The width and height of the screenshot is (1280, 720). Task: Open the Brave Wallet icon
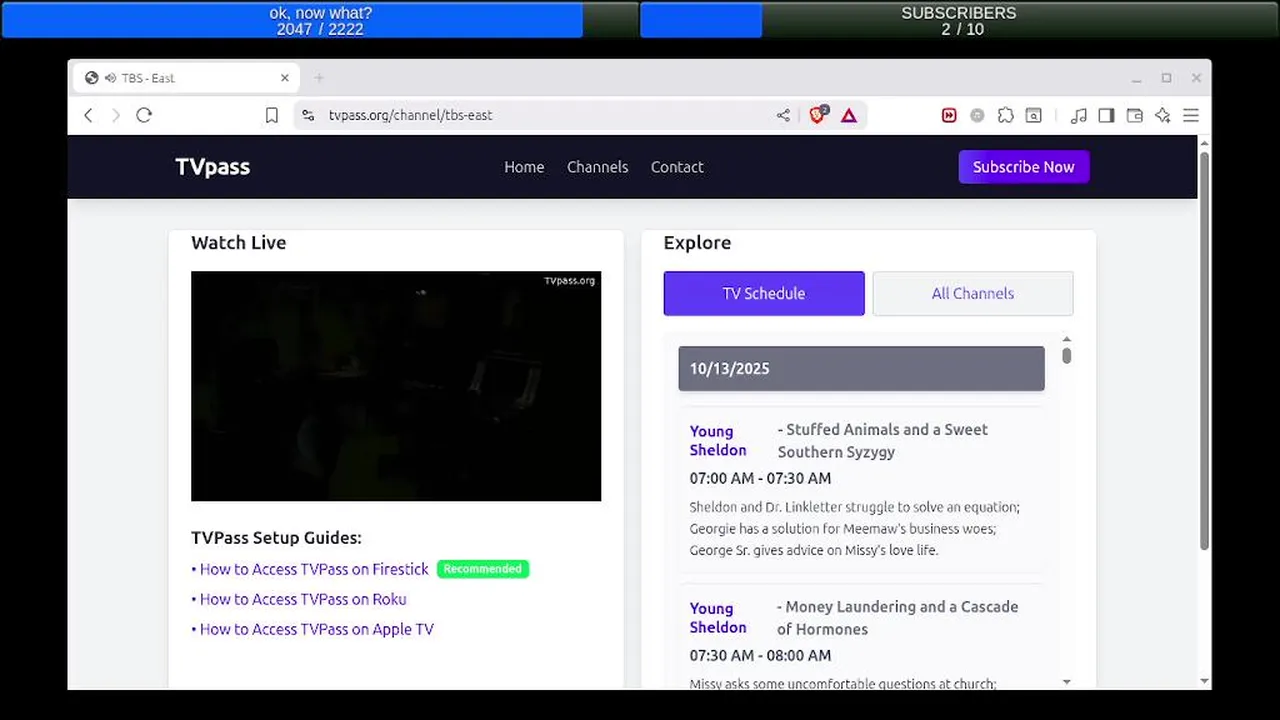pos(1134,115)
